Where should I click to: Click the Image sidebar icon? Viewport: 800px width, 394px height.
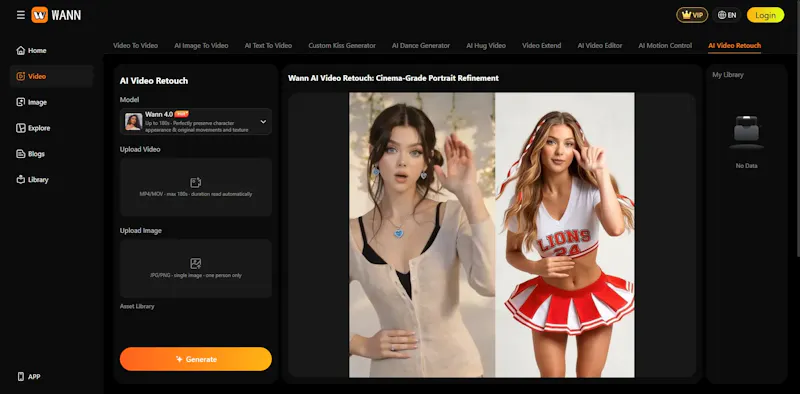20,102
